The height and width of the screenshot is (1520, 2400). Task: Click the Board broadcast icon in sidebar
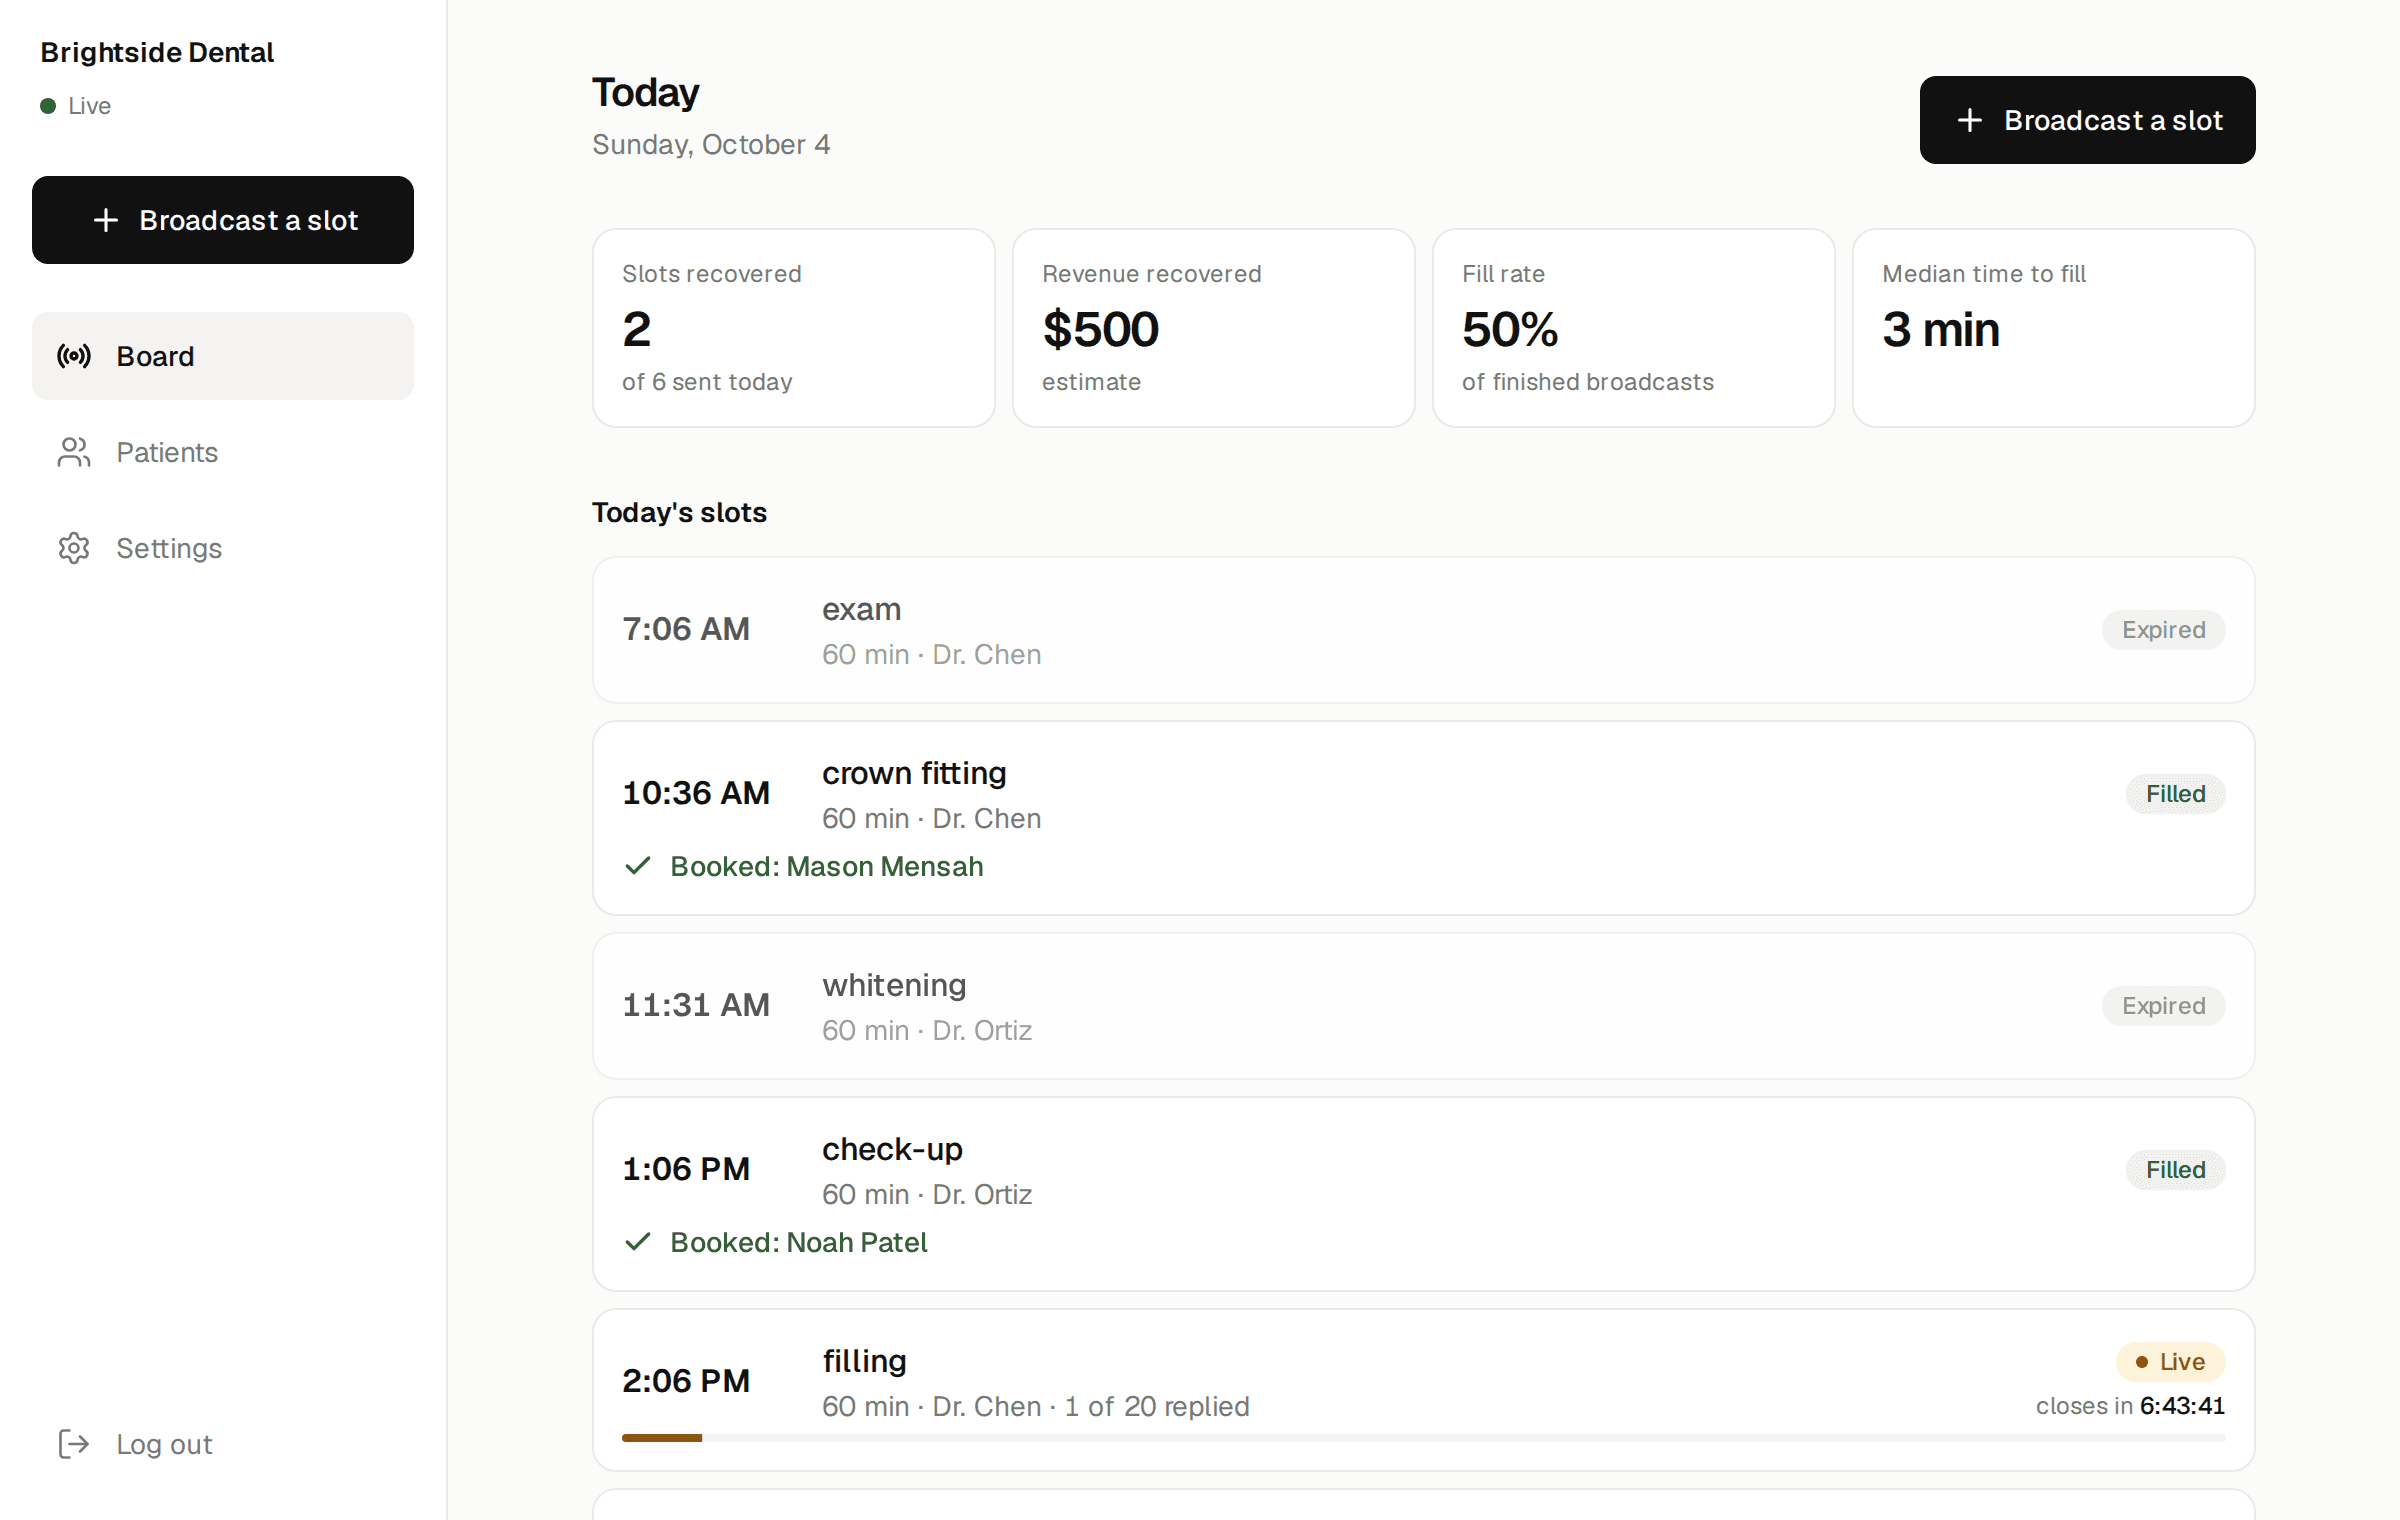tap(74, 356)
